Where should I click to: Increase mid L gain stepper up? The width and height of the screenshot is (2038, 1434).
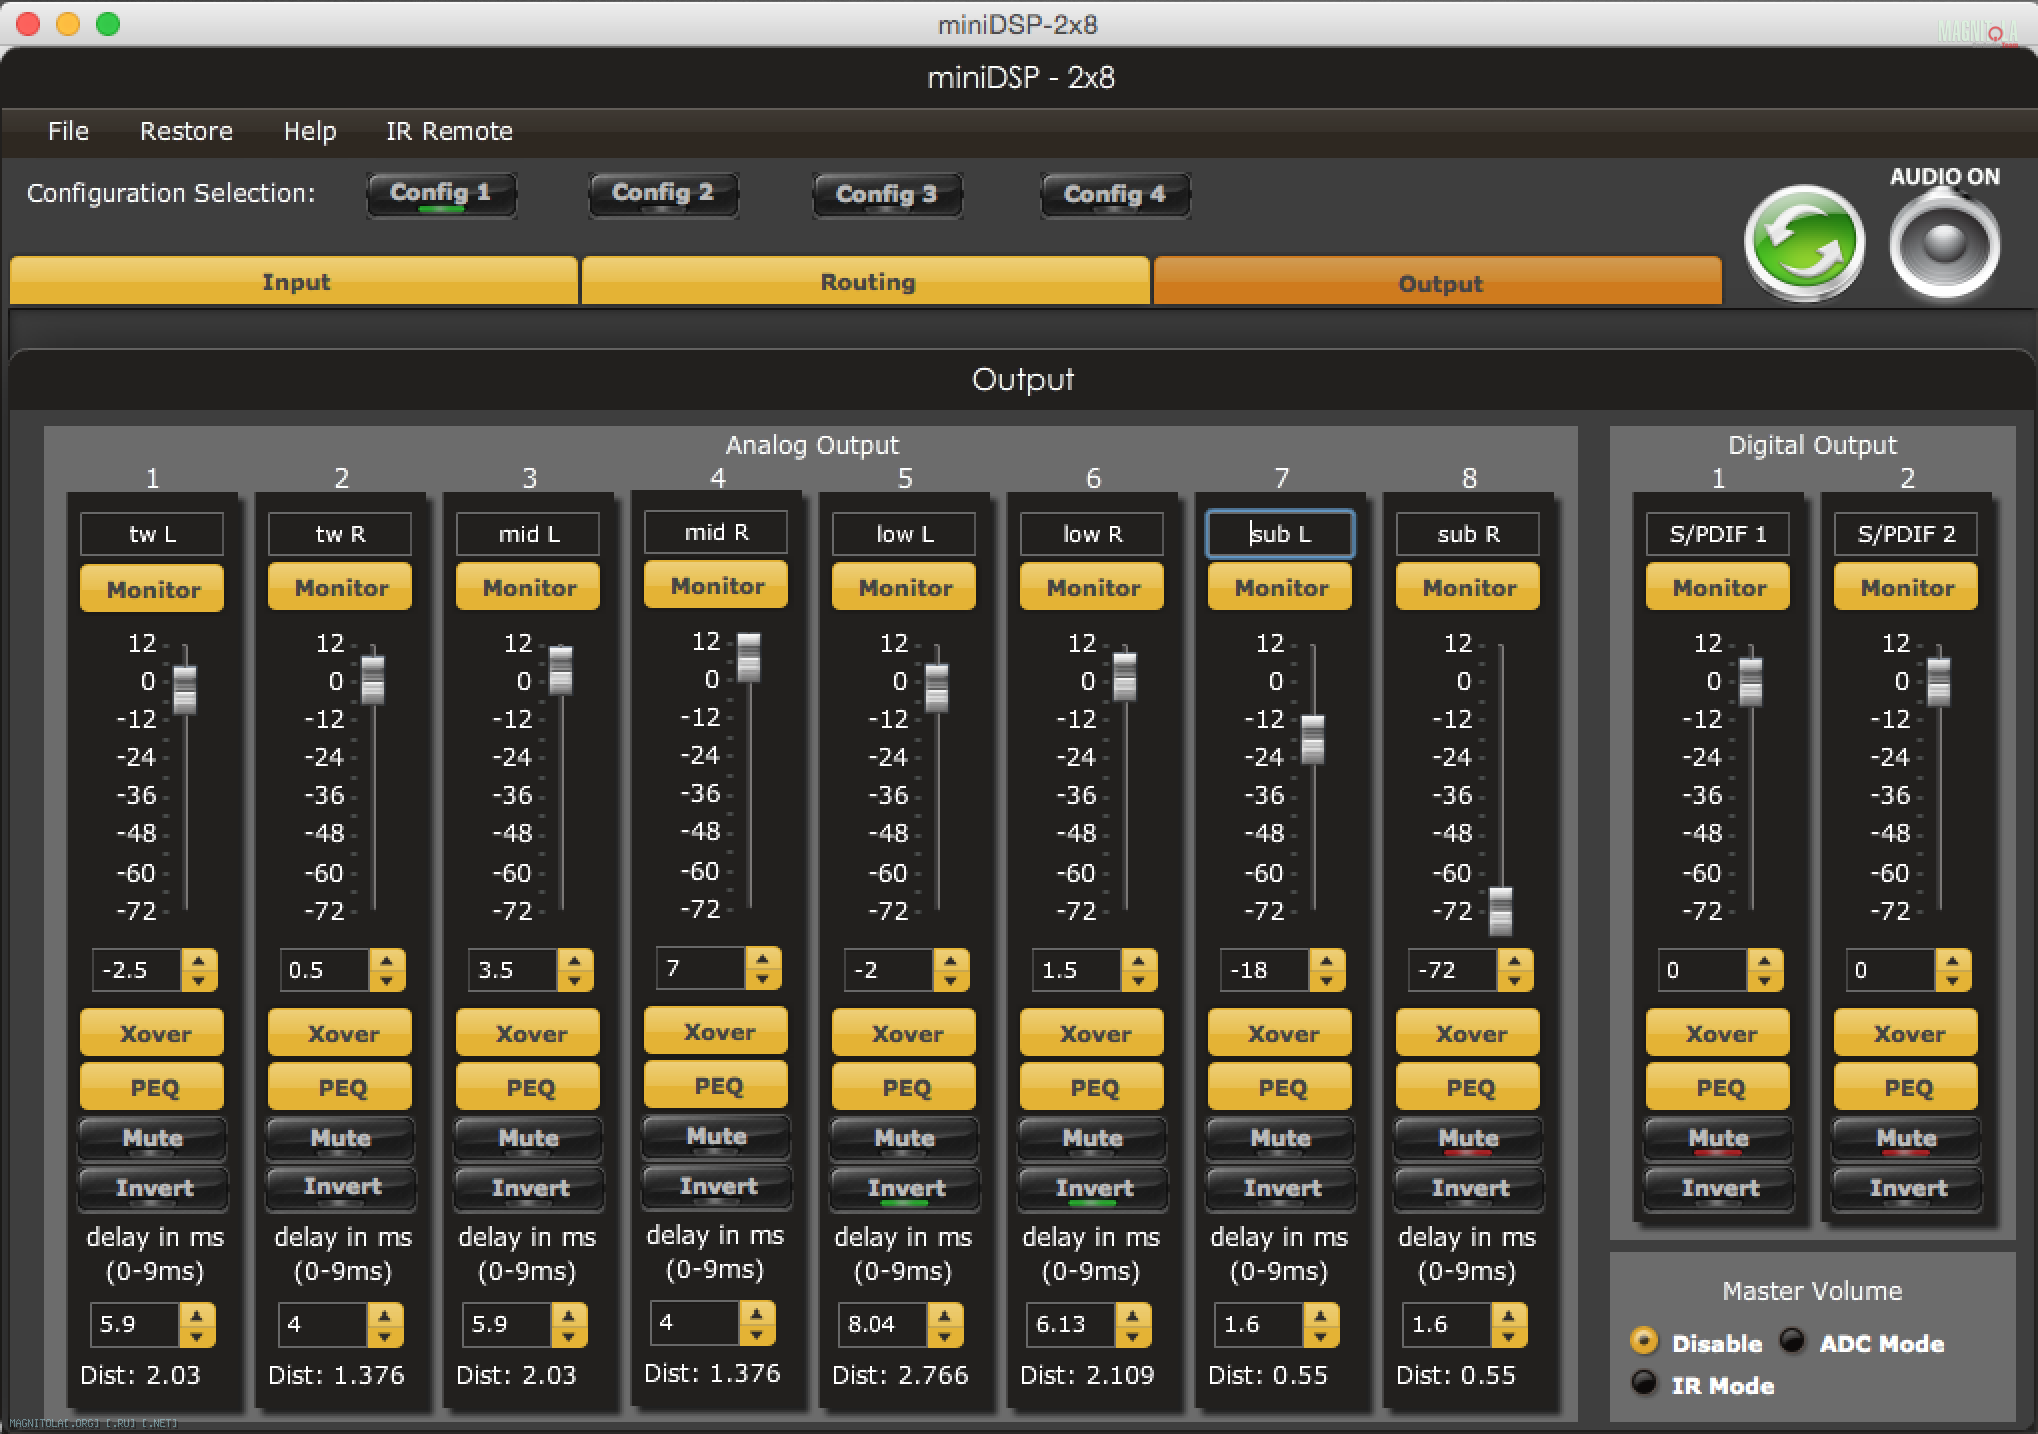point(574,960)
